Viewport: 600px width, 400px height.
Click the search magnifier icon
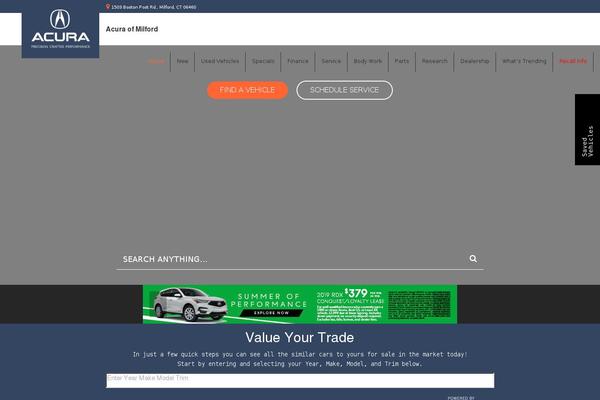[x=473, y=259]
